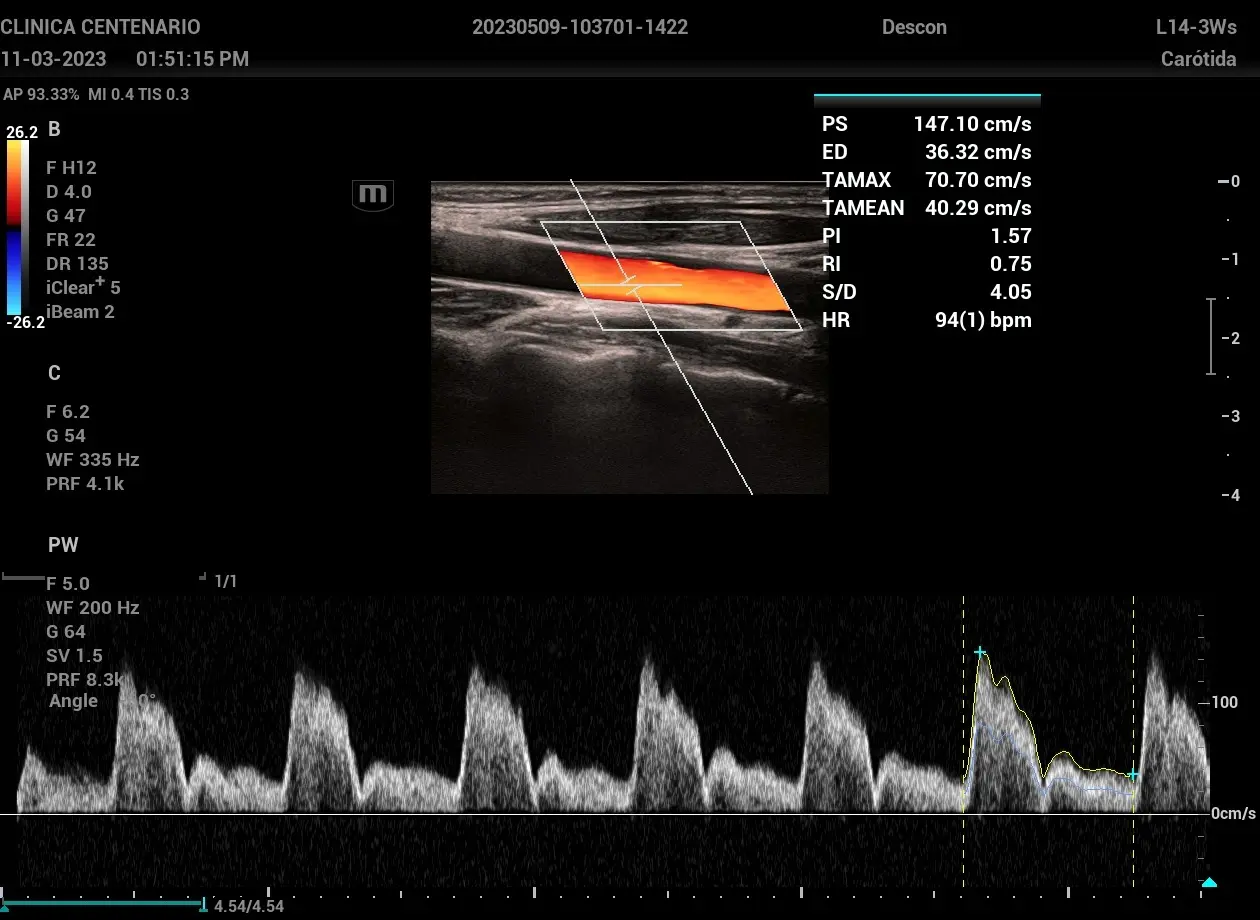Click the Mindray 'm' logo marker
The height and width of the screenshot is (920, 1260).
point(373,195)
